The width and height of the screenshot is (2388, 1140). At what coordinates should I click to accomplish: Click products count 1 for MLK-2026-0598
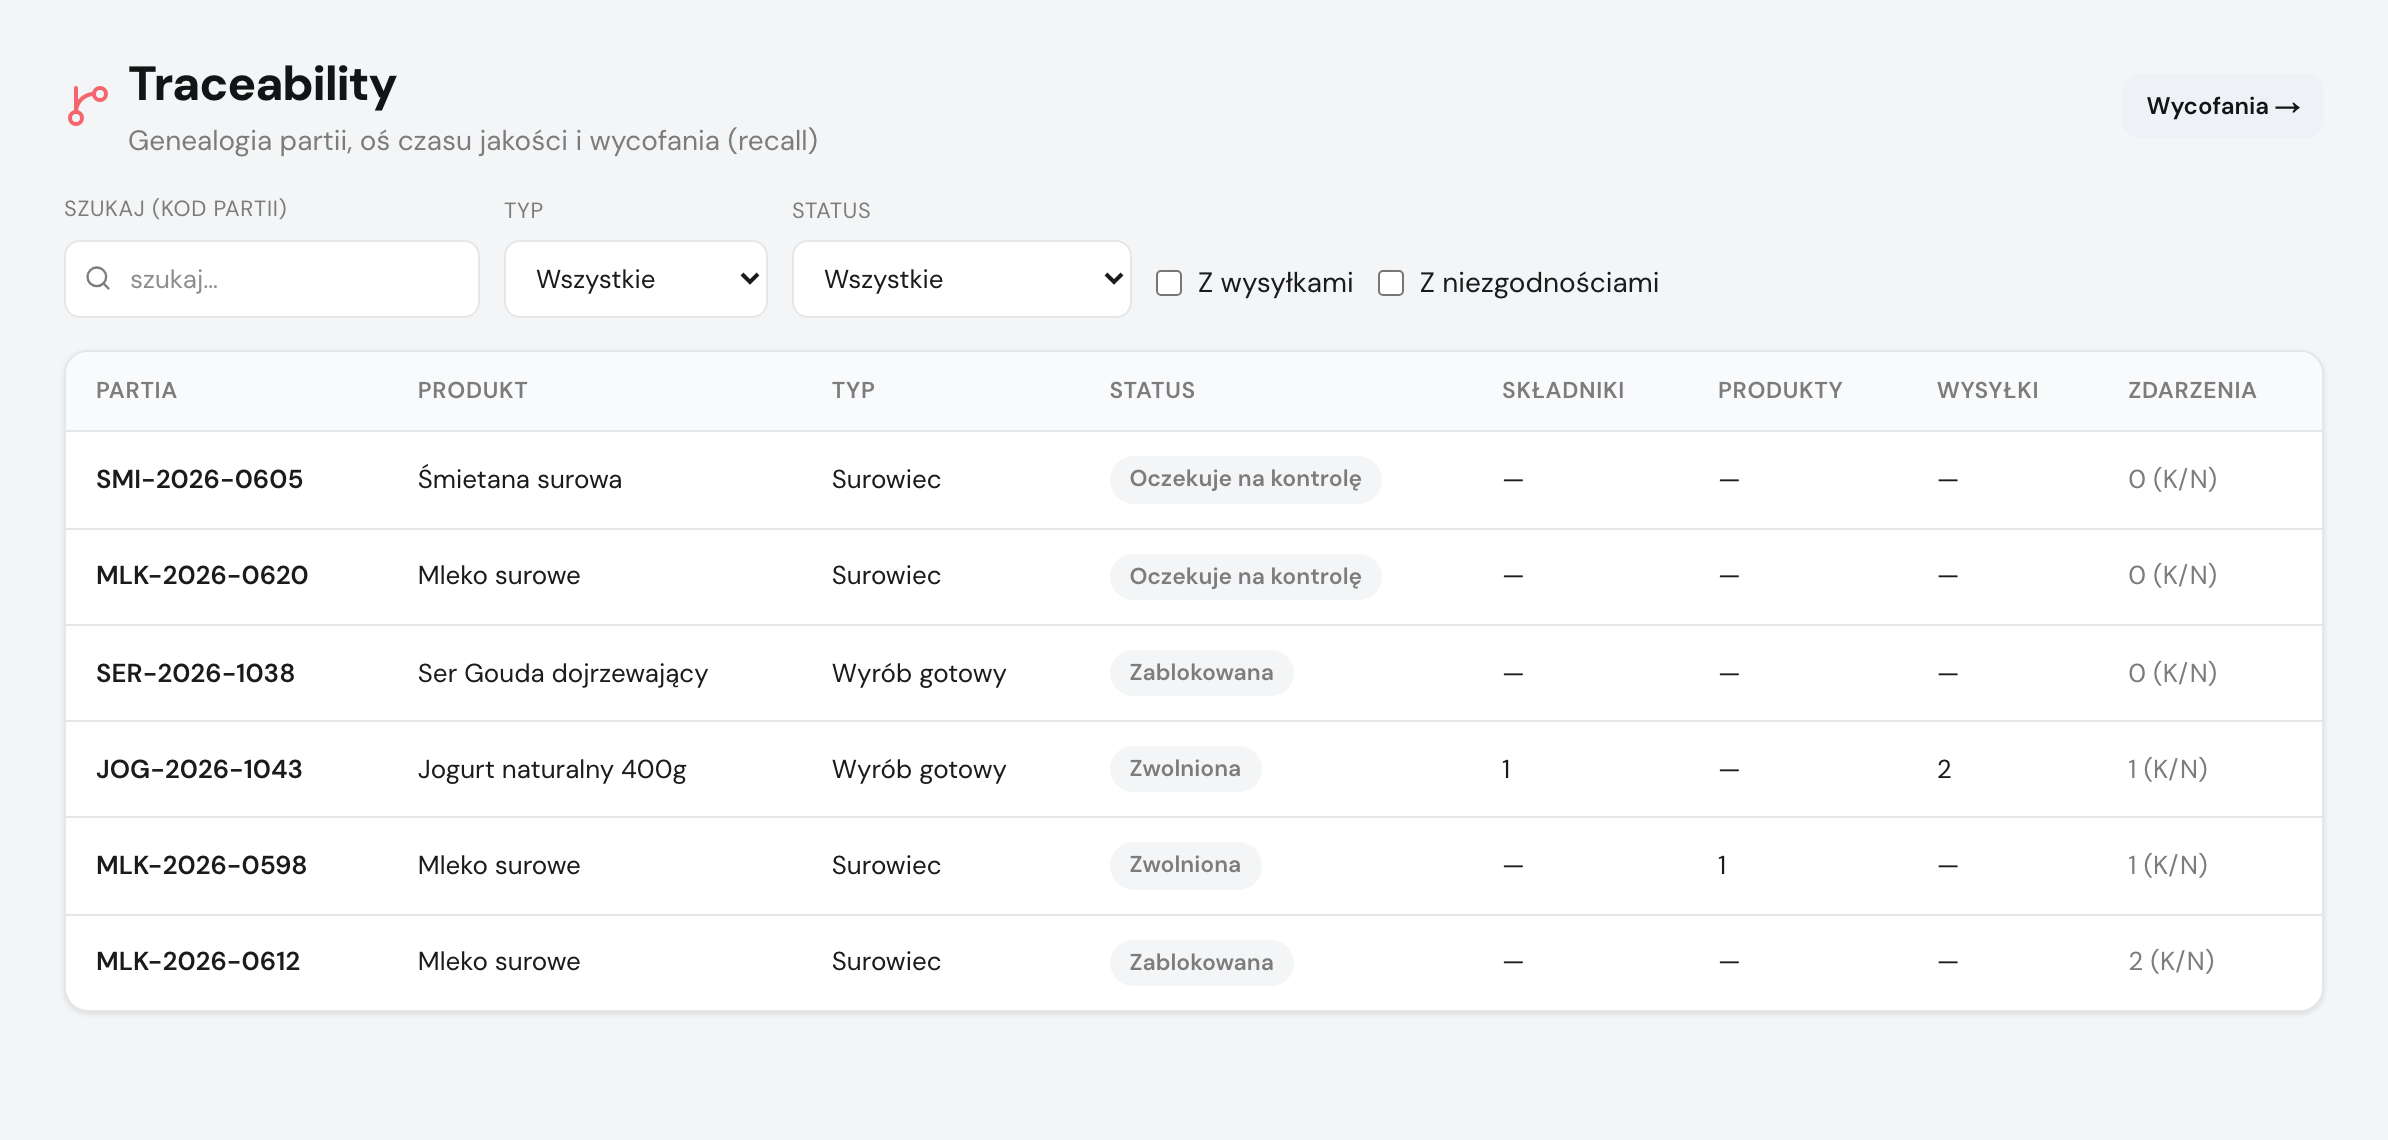click(x=1722, y=865)
